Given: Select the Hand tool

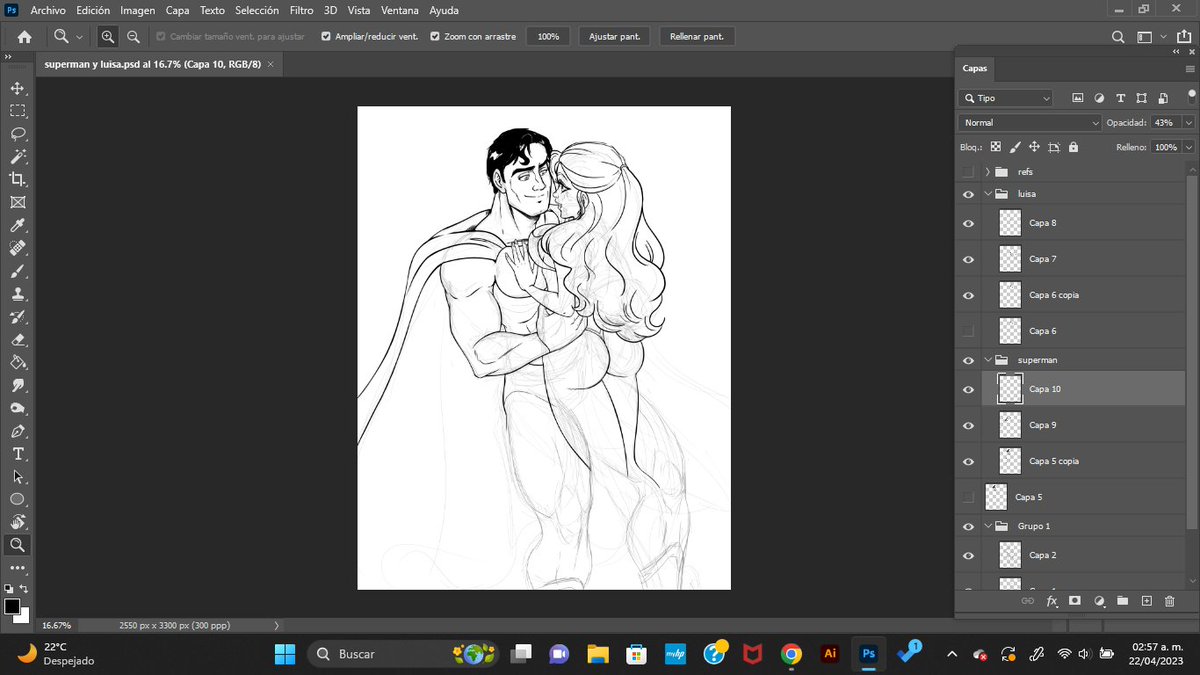Looking at the screenshot, I should [x=17, y=522].
